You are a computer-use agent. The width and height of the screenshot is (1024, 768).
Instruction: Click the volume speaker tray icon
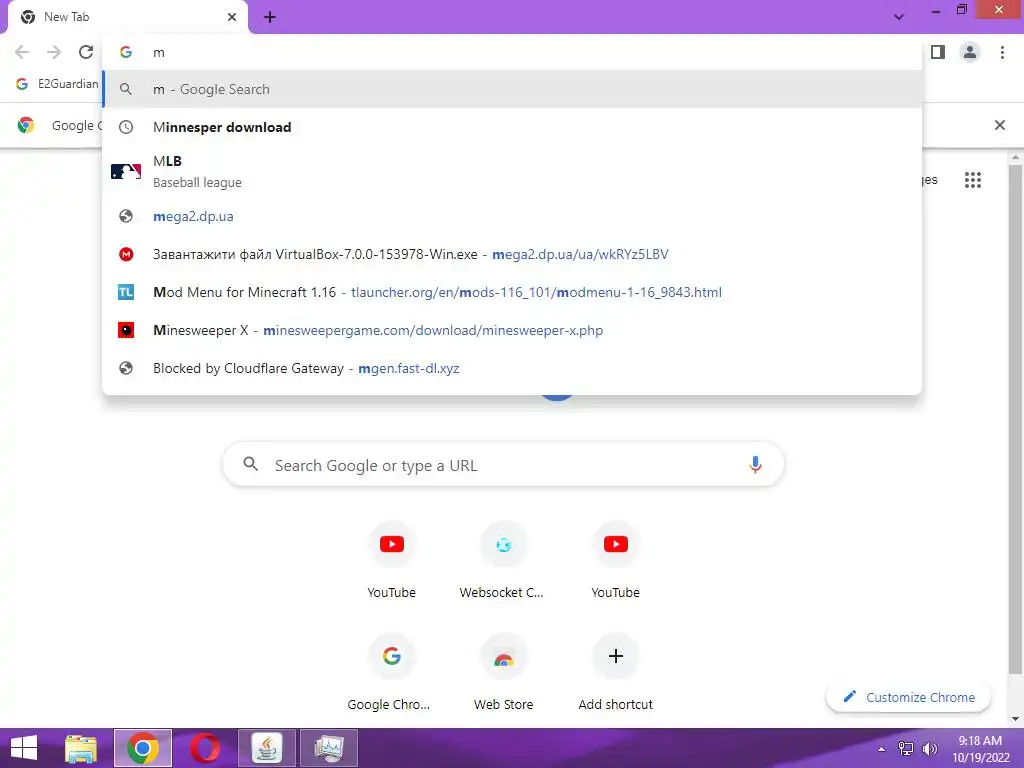(929, 748)
